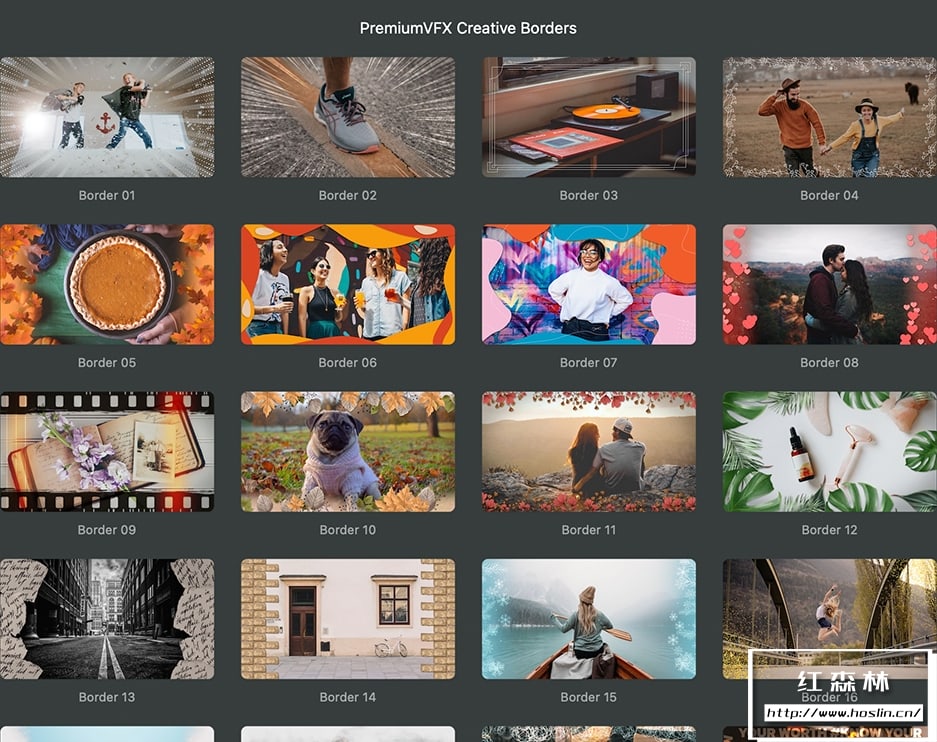Click the Border 15 label
The image size is (937, 742).
pyautogui.click(x=589, y=697)
